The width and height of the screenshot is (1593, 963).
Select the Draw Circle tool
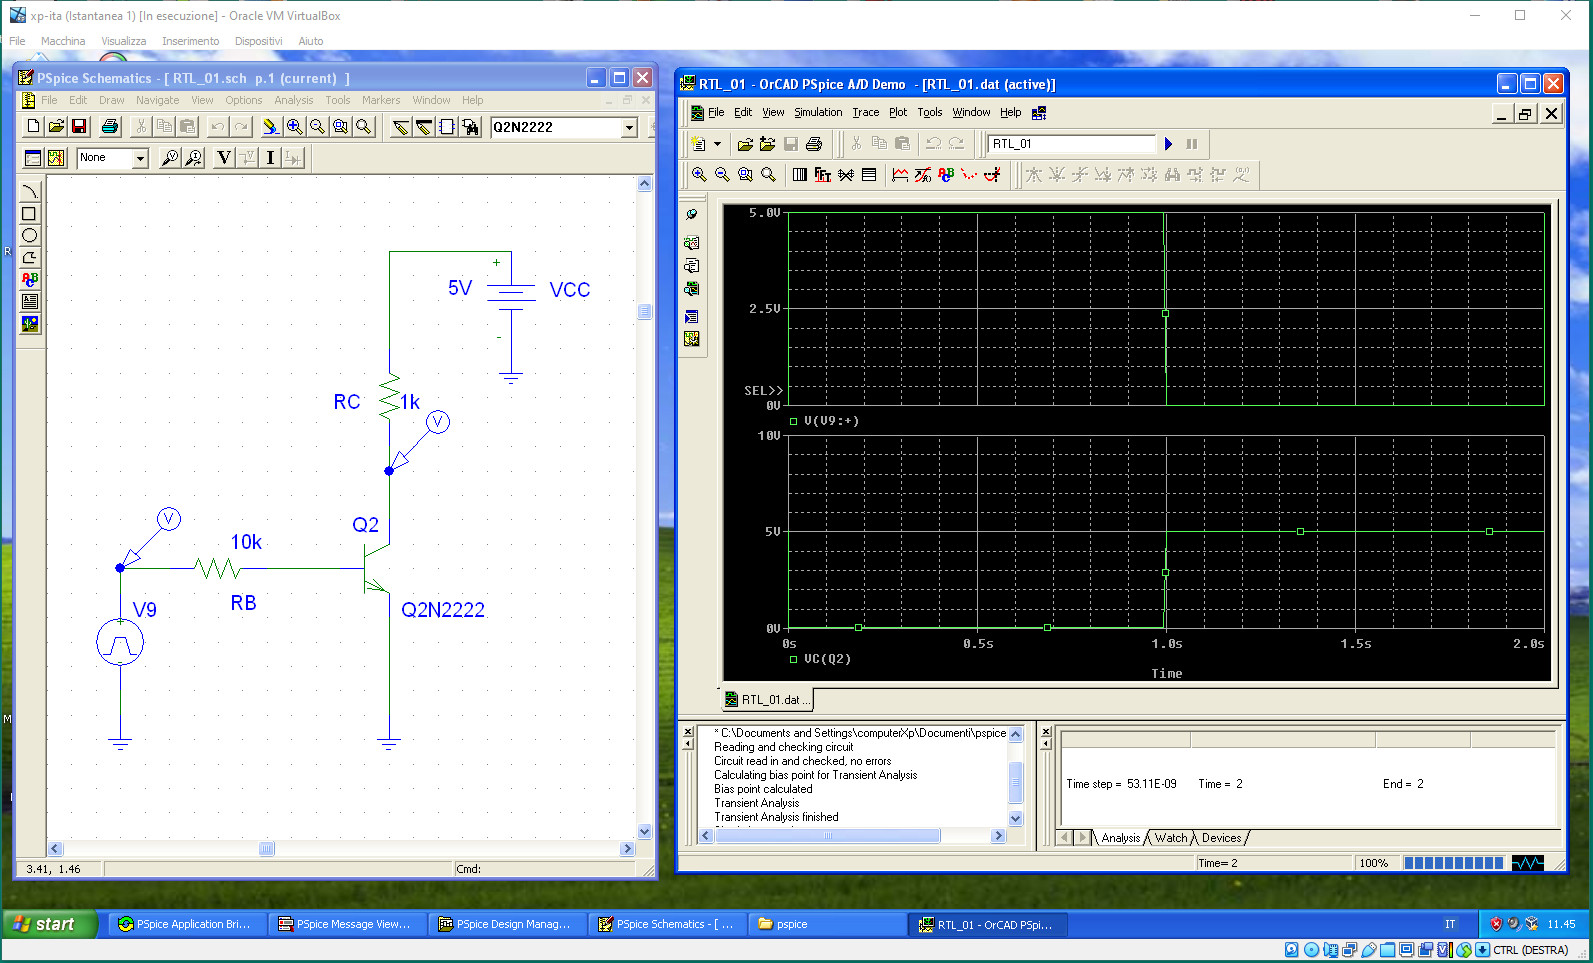29,236
